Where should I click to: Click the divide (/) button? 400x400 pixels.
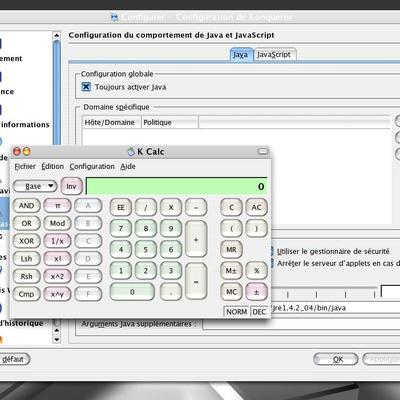[146, 207]
